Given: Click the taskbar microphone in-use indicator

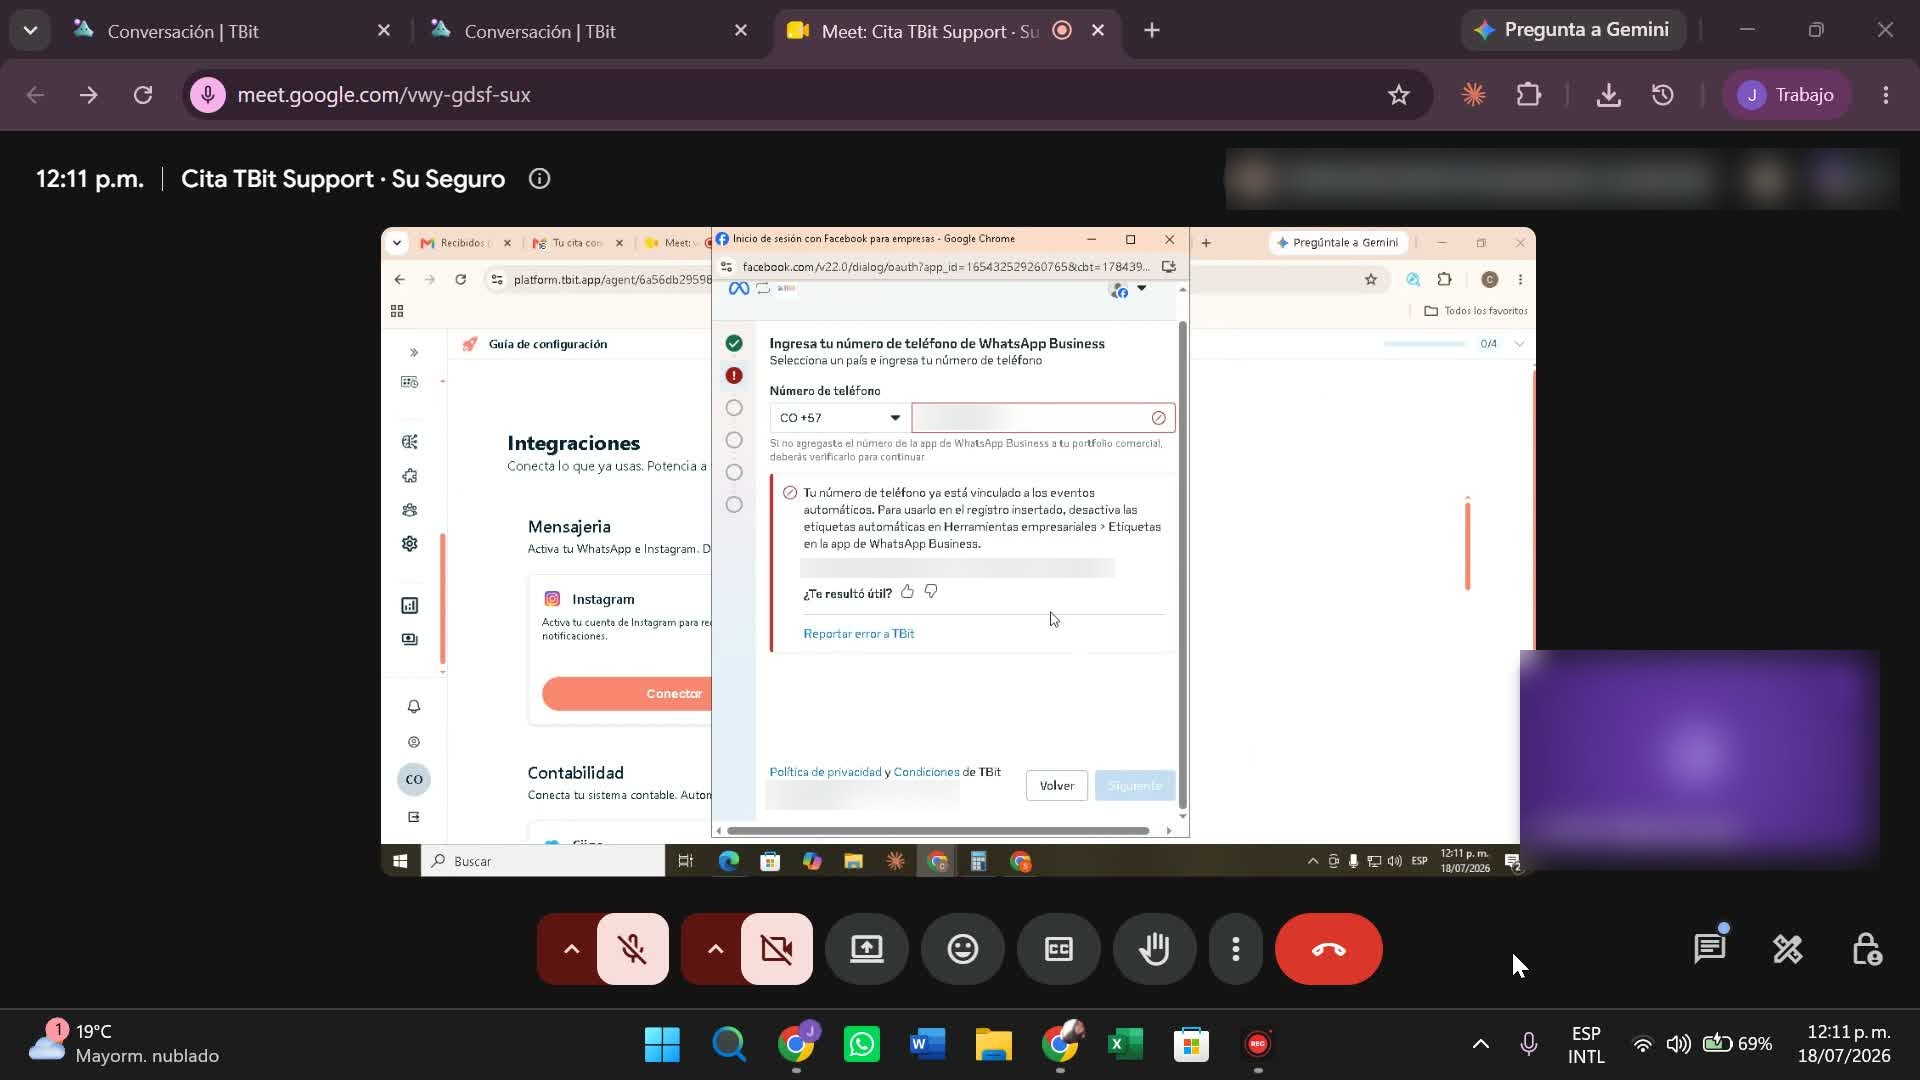Looking at the screenshot, I should point(1528,1044).
